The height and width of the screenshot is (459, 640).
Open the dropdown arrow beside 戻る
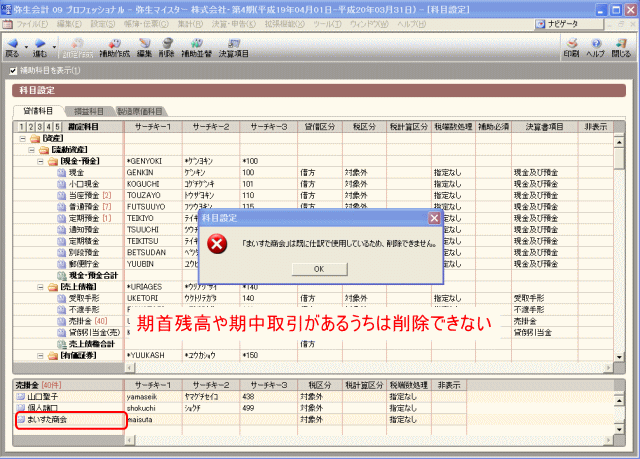point(26,47)
